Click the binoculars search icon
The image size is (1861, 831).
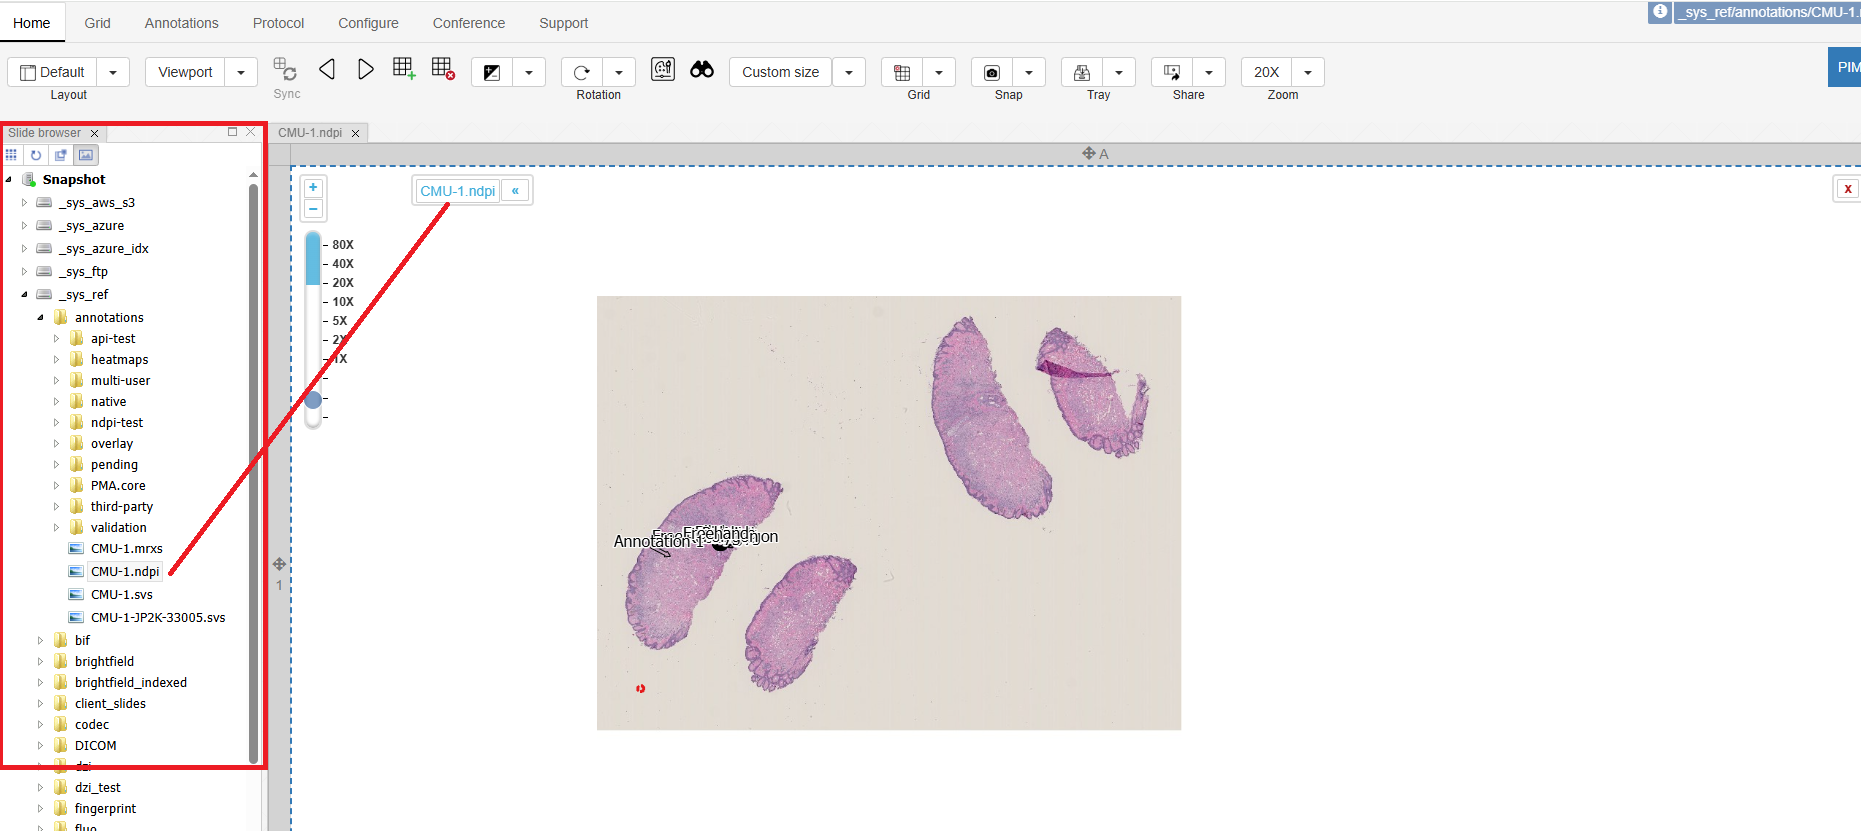pos(702,69)
